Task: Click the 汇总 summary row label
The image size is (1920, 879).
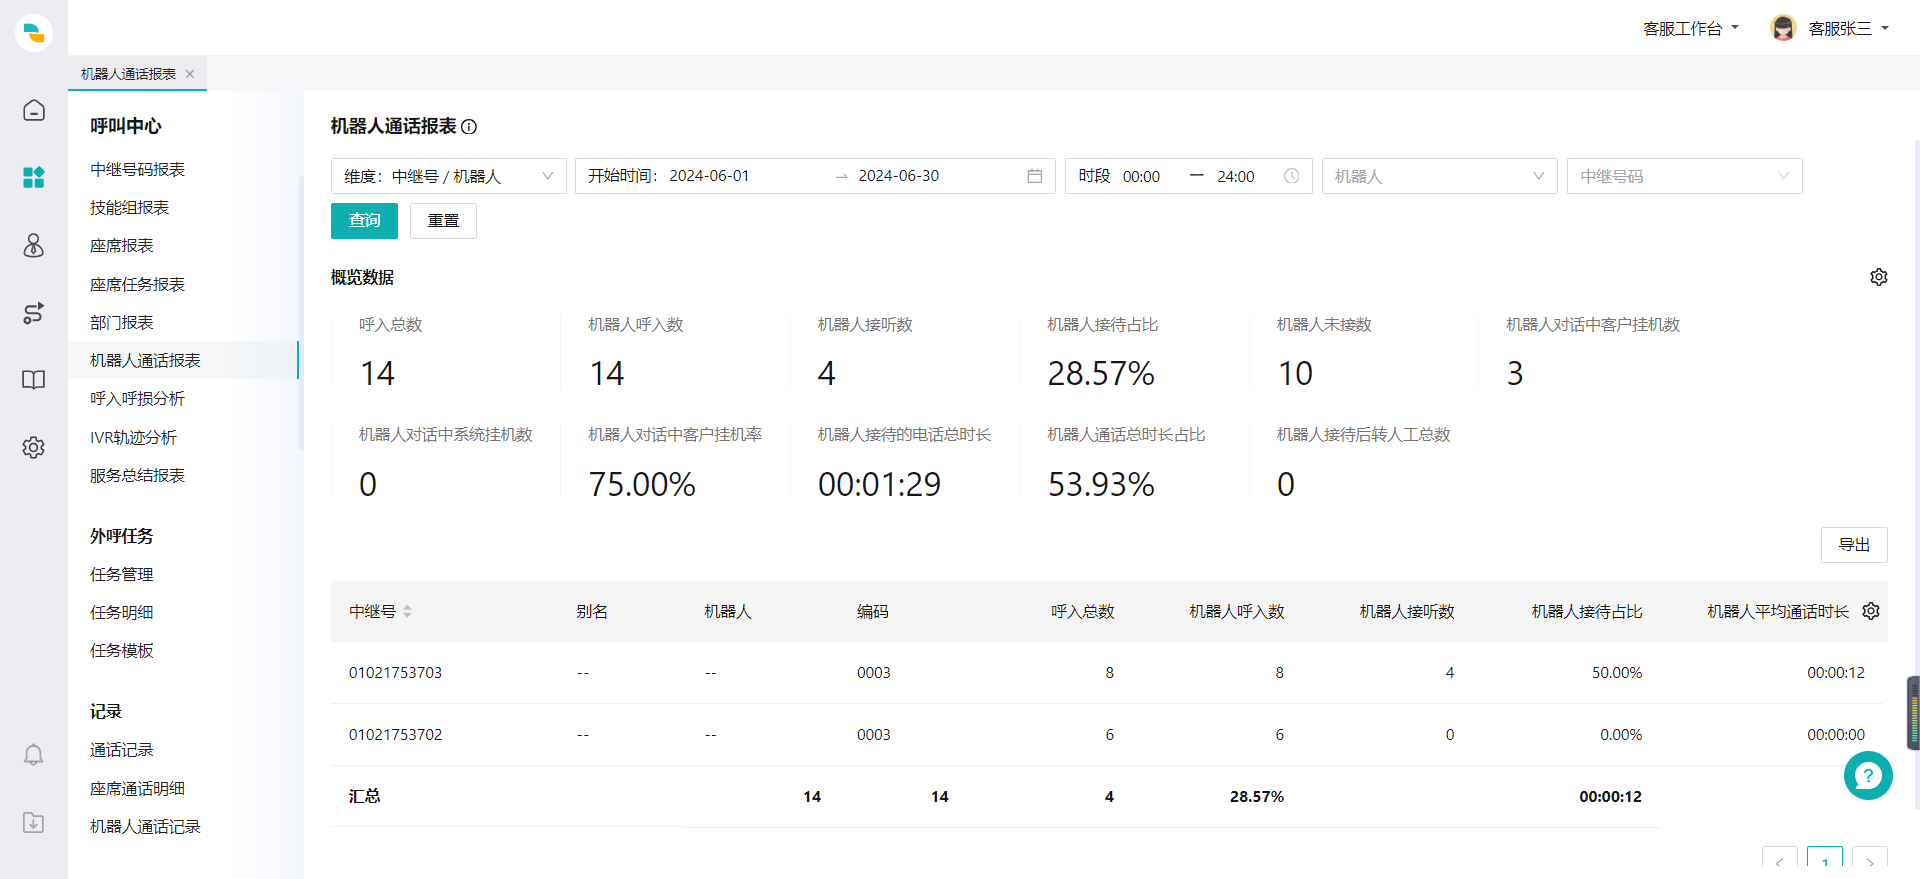Action: click(365, 797)
